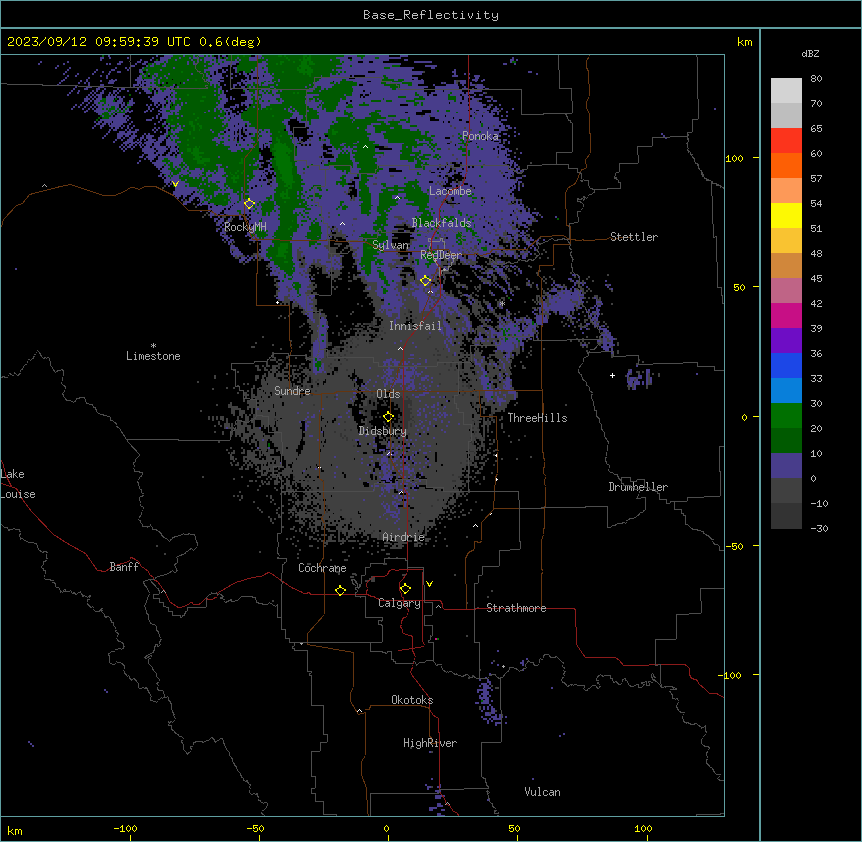The width and height of the screenshot is (862, 842).
Task: Click the -50 tick on the right axis
Action: click(733, 546)
